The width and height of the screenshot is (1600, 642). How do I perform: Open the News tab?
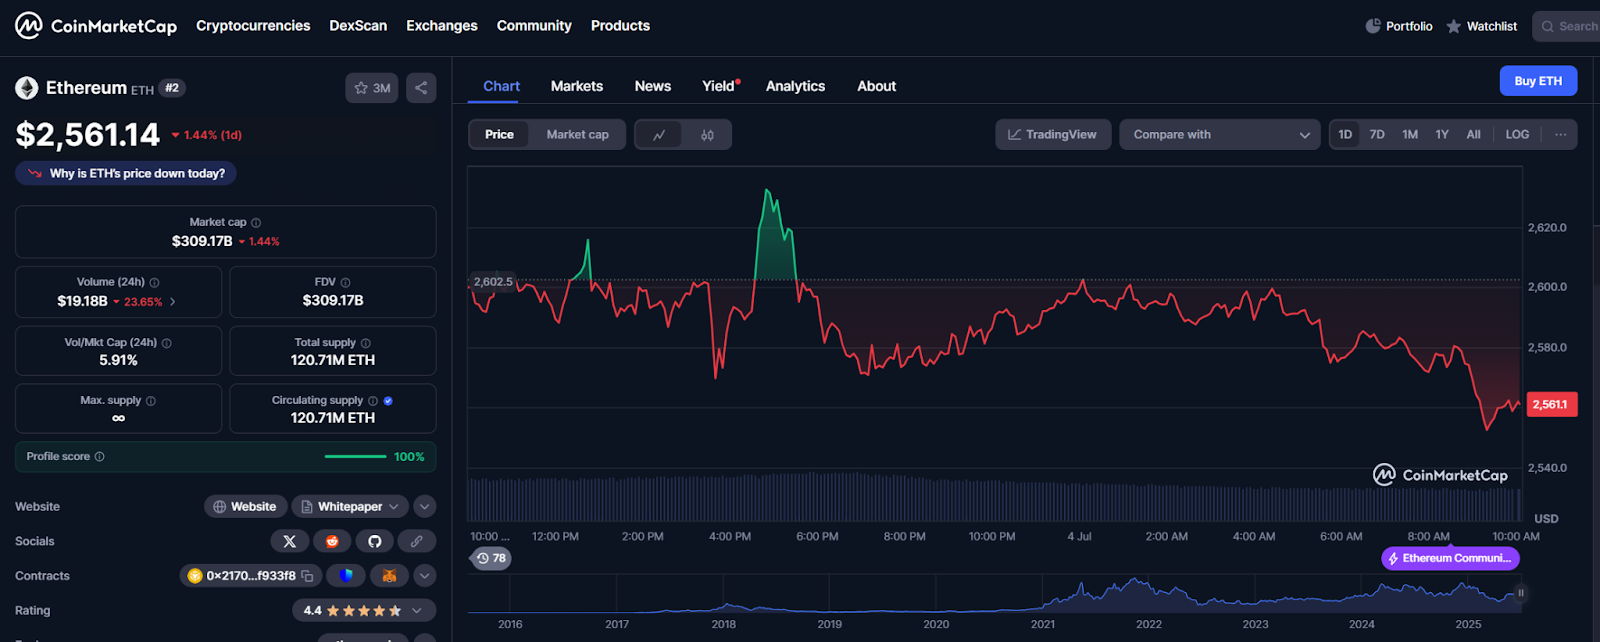pos(653,86)
